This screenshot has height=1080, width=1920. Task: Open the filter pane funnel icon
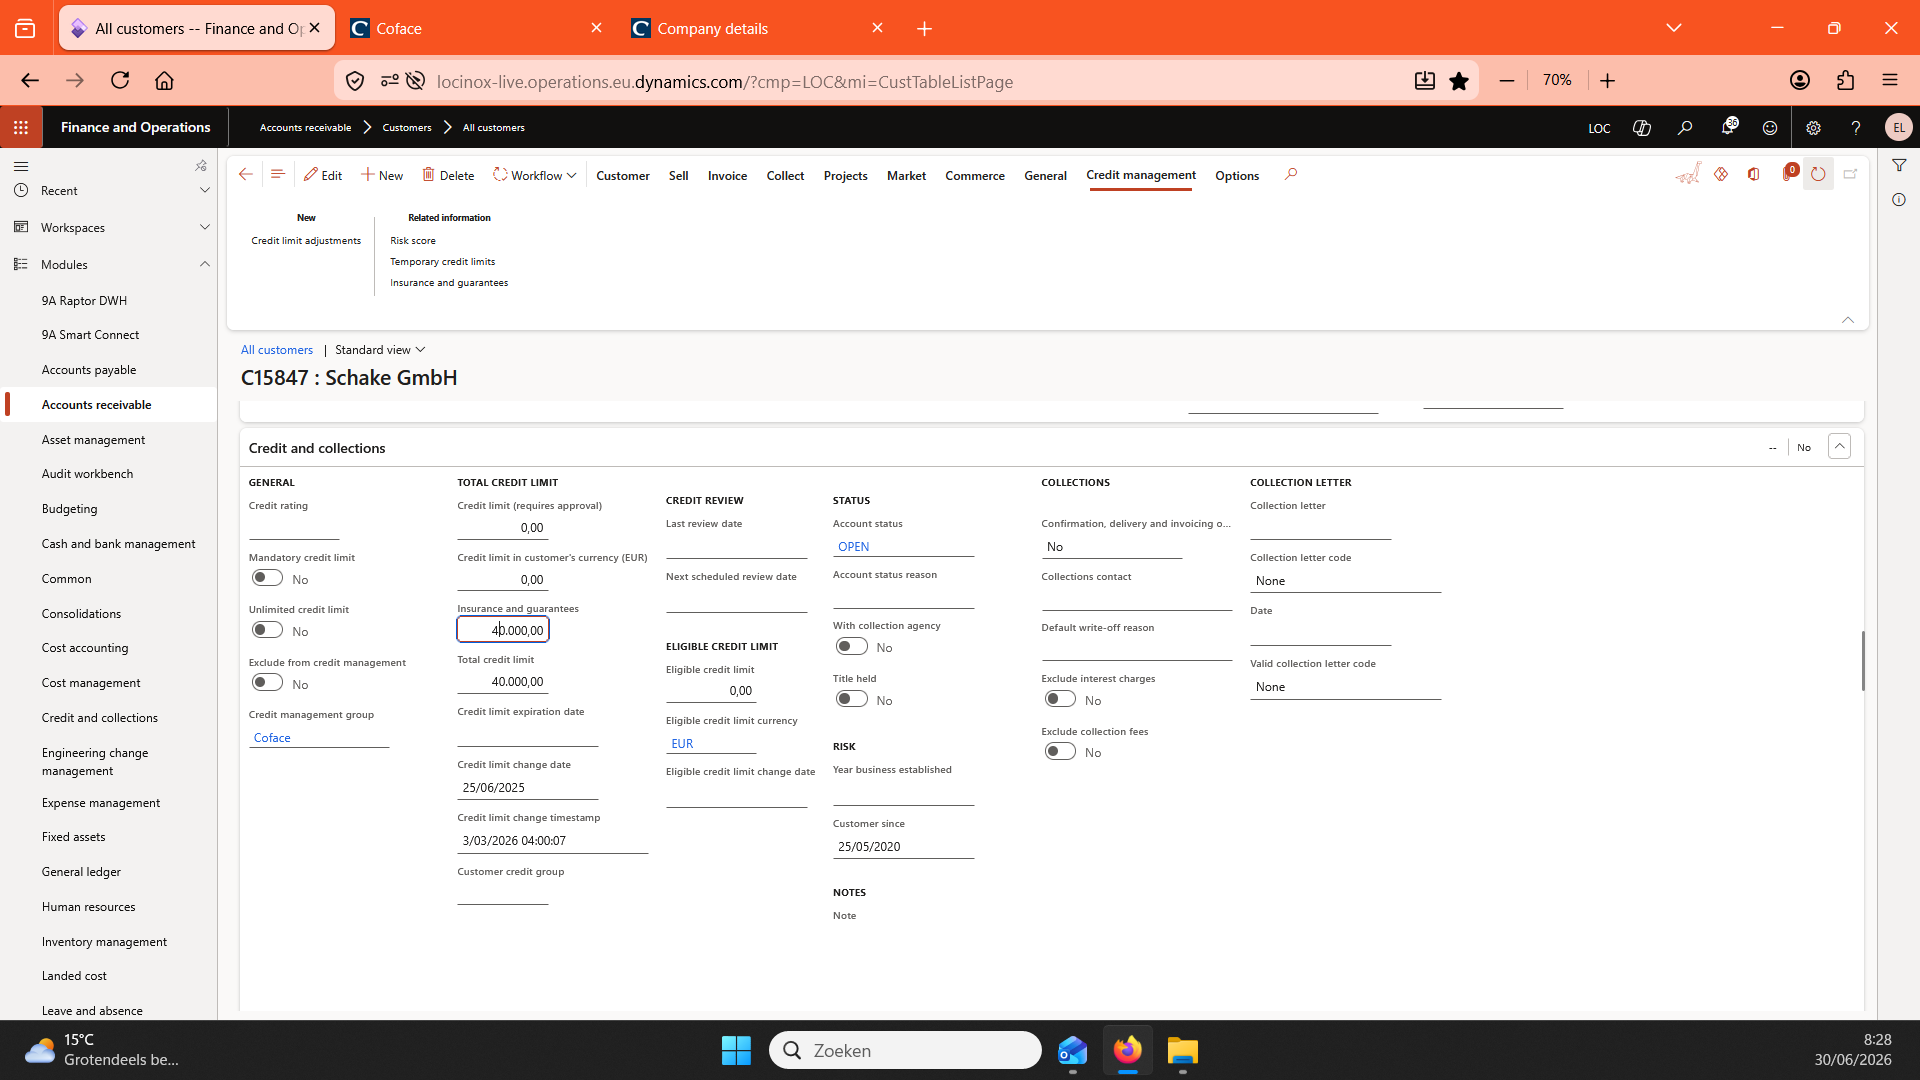[x=1899, y=165]
